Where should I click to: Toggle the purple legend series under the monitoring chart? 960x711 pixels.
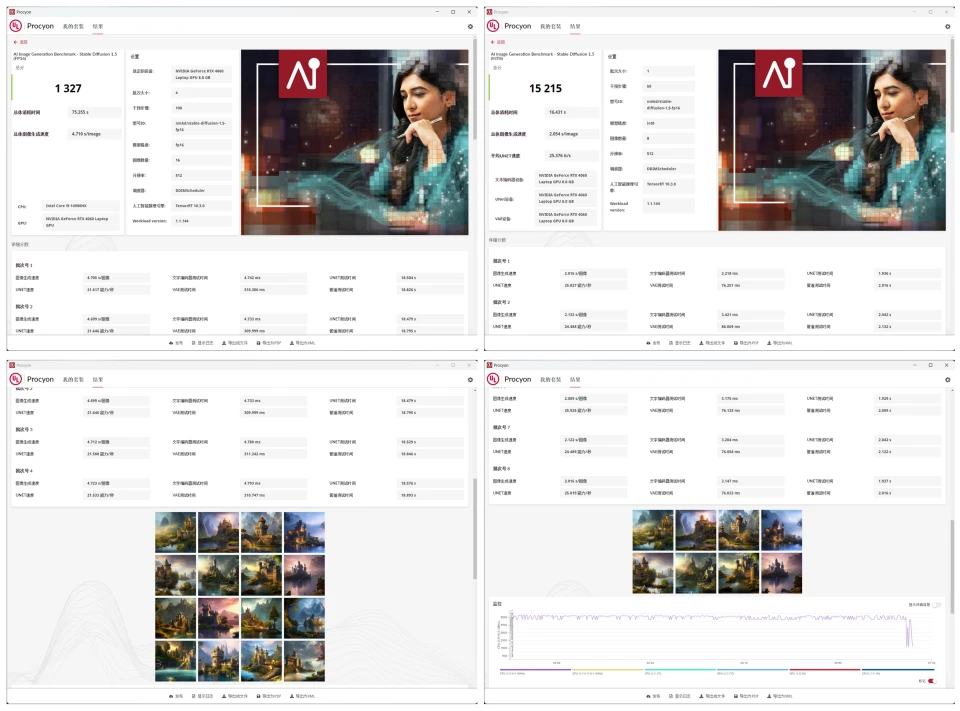click(535, 671)
